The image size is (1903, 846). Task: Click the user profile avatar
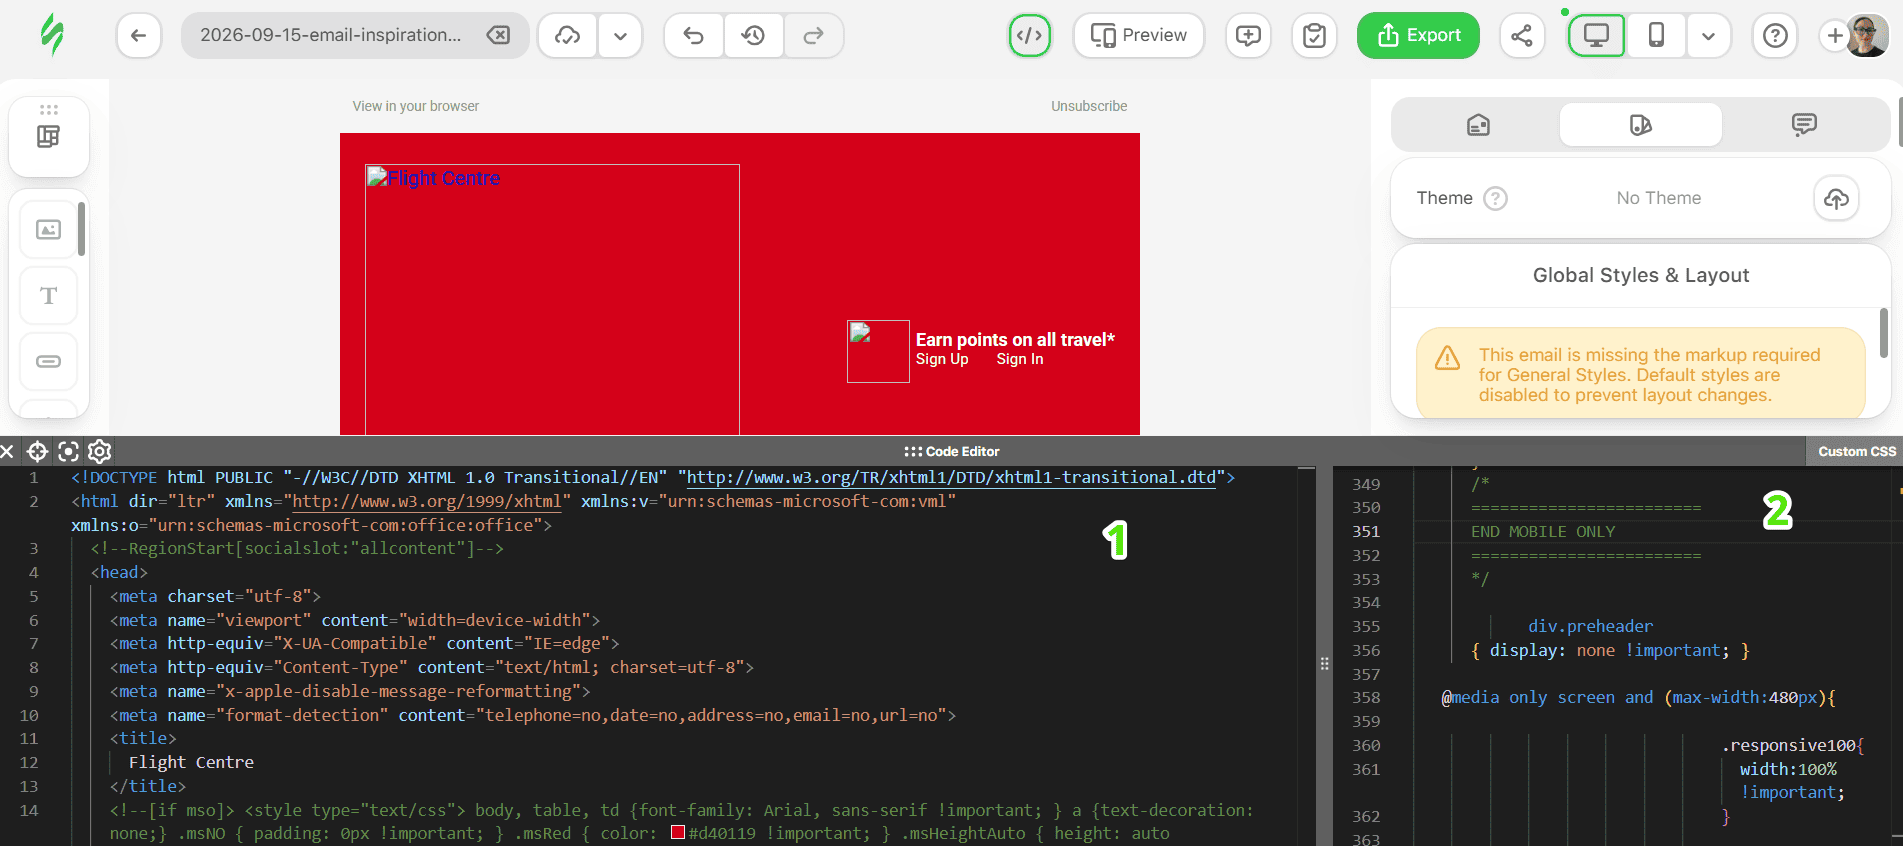[x=1867, y=36]
